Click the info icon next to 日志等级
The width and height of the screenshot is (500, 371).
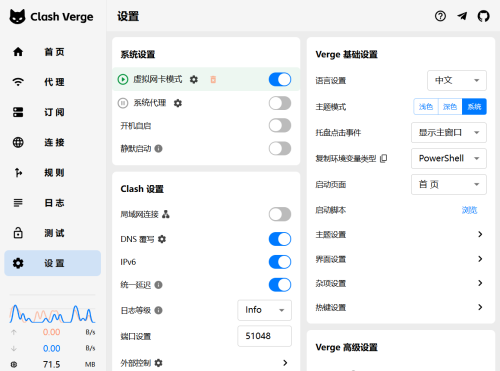(159, 310)
